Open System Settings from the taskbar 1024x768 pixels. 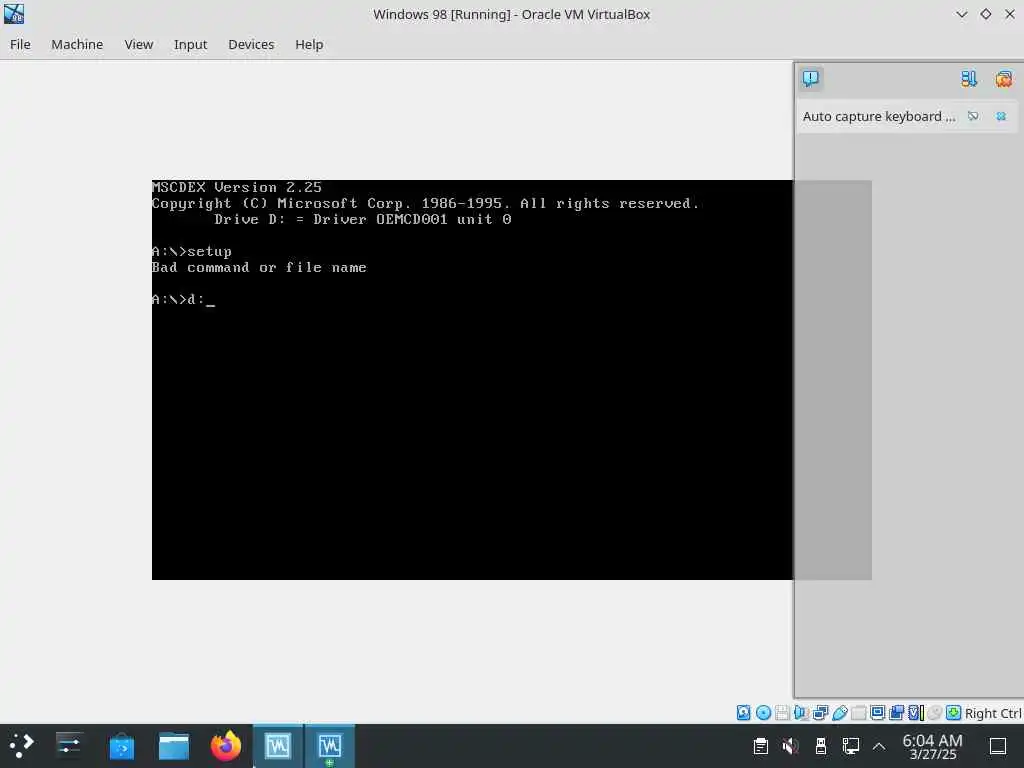click(69, 746)
